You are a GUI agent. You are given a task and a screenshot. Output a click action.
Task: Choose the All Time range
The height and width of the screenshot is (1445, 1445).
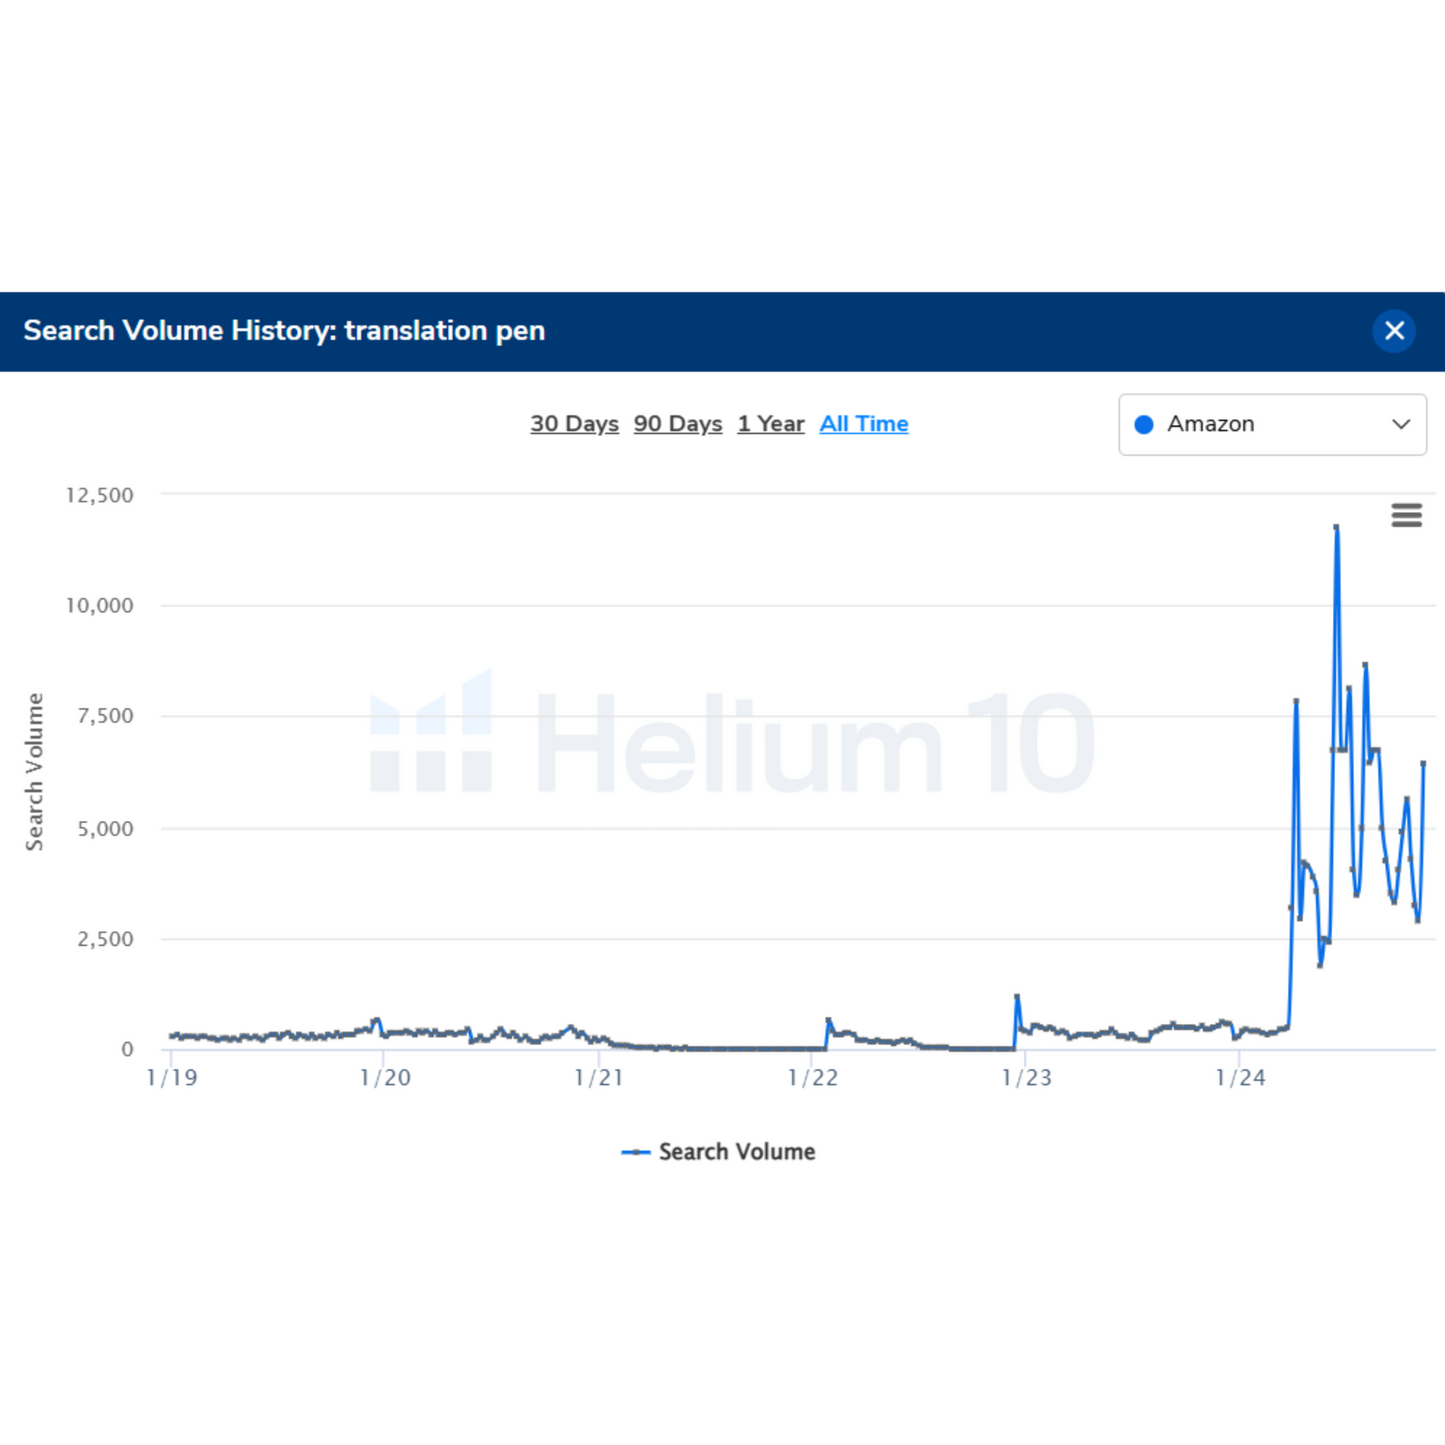[x=864, y=424]
